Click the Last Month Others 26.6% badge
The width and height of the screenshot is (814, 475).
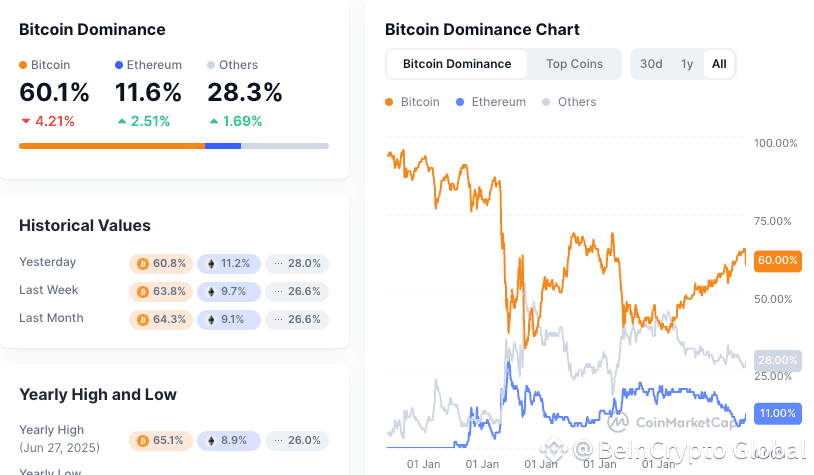click(297, 320)
